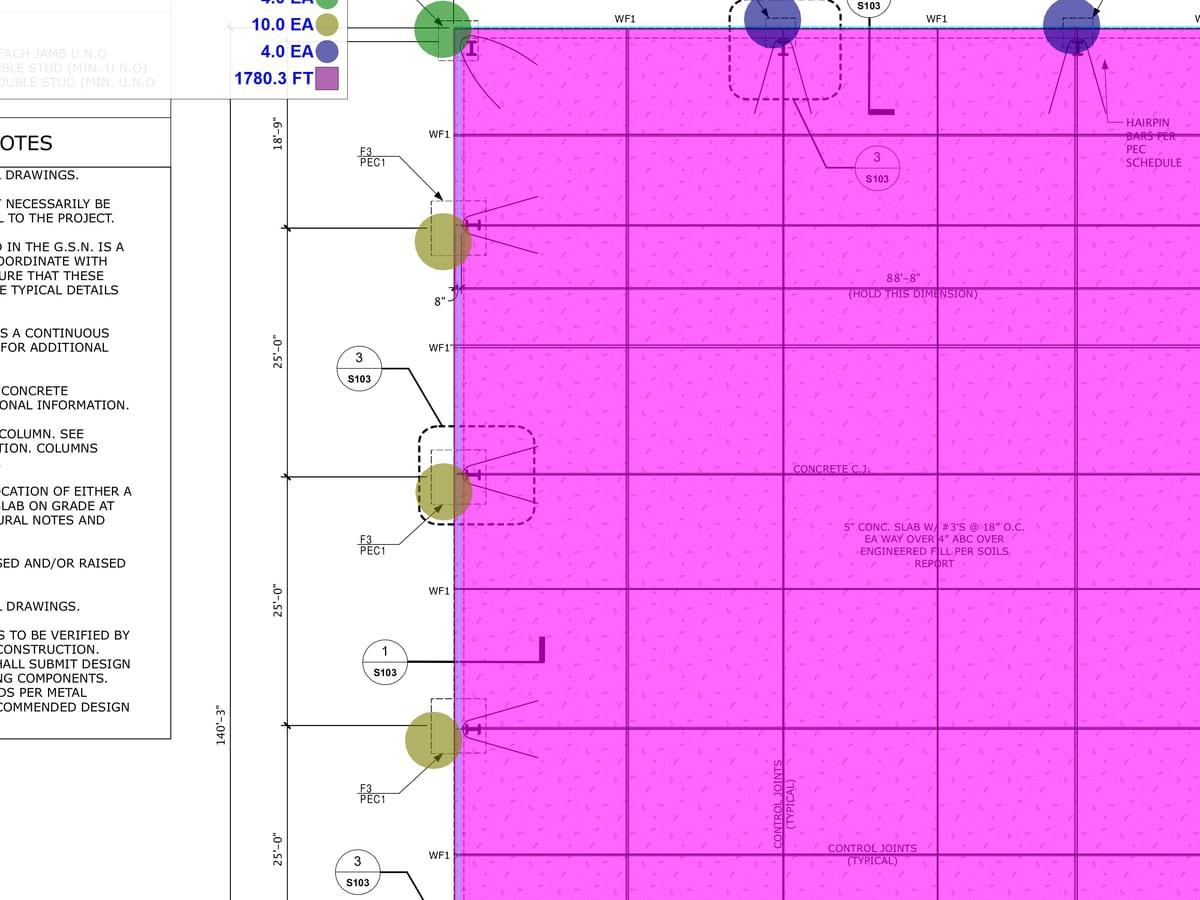Click the "1780.3 FT" legend measurement
Viewport: 1200px width, 900px height.
273,79
